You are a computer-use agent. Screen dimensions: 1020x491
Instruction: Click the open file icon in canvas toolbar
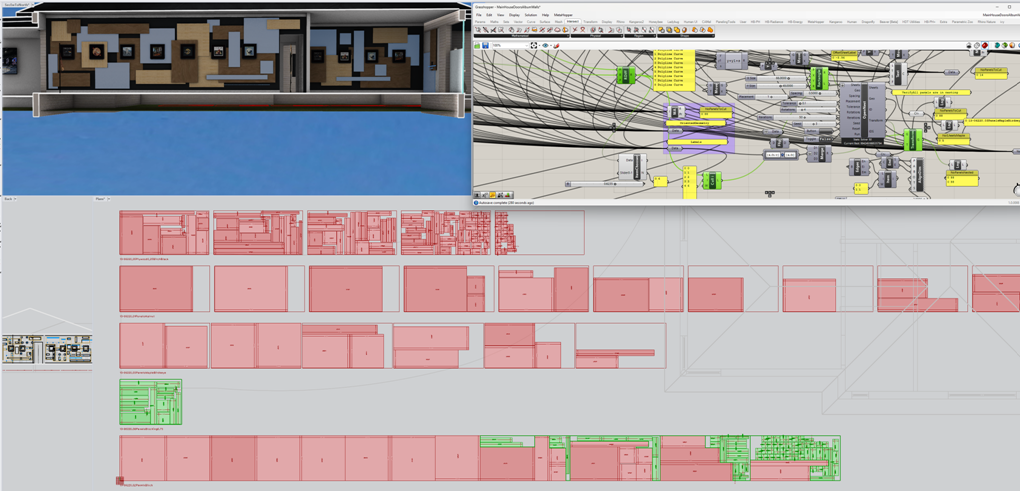pyautogui.click(x=478, y=45)
